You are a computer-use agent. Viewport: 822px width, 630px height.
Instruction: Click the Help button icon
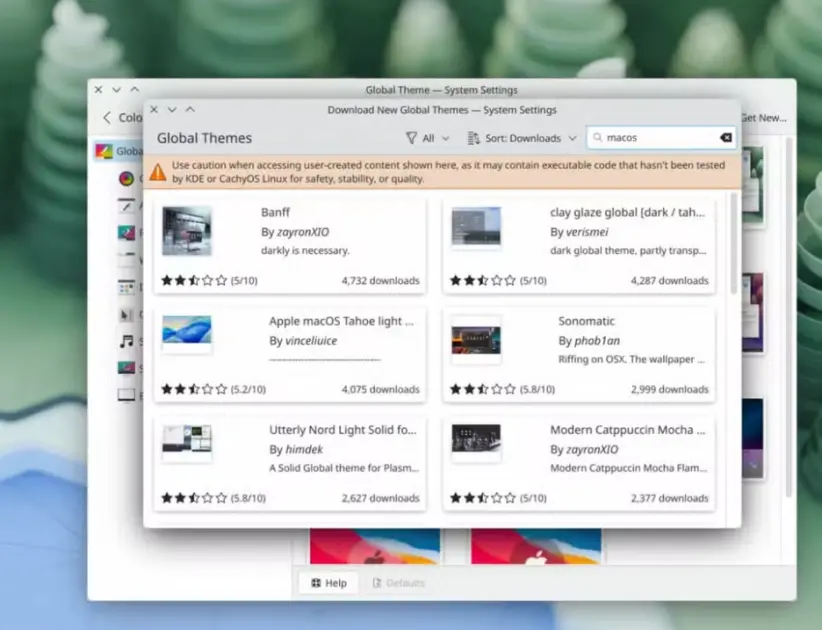tap(316, 583)
